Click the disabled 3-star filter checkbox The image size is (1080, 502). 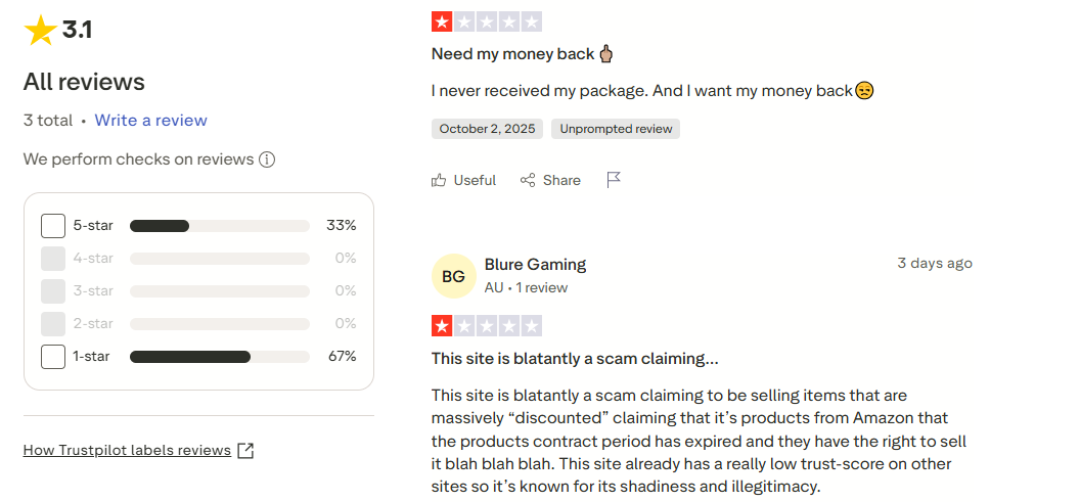[x=53, y=291]
